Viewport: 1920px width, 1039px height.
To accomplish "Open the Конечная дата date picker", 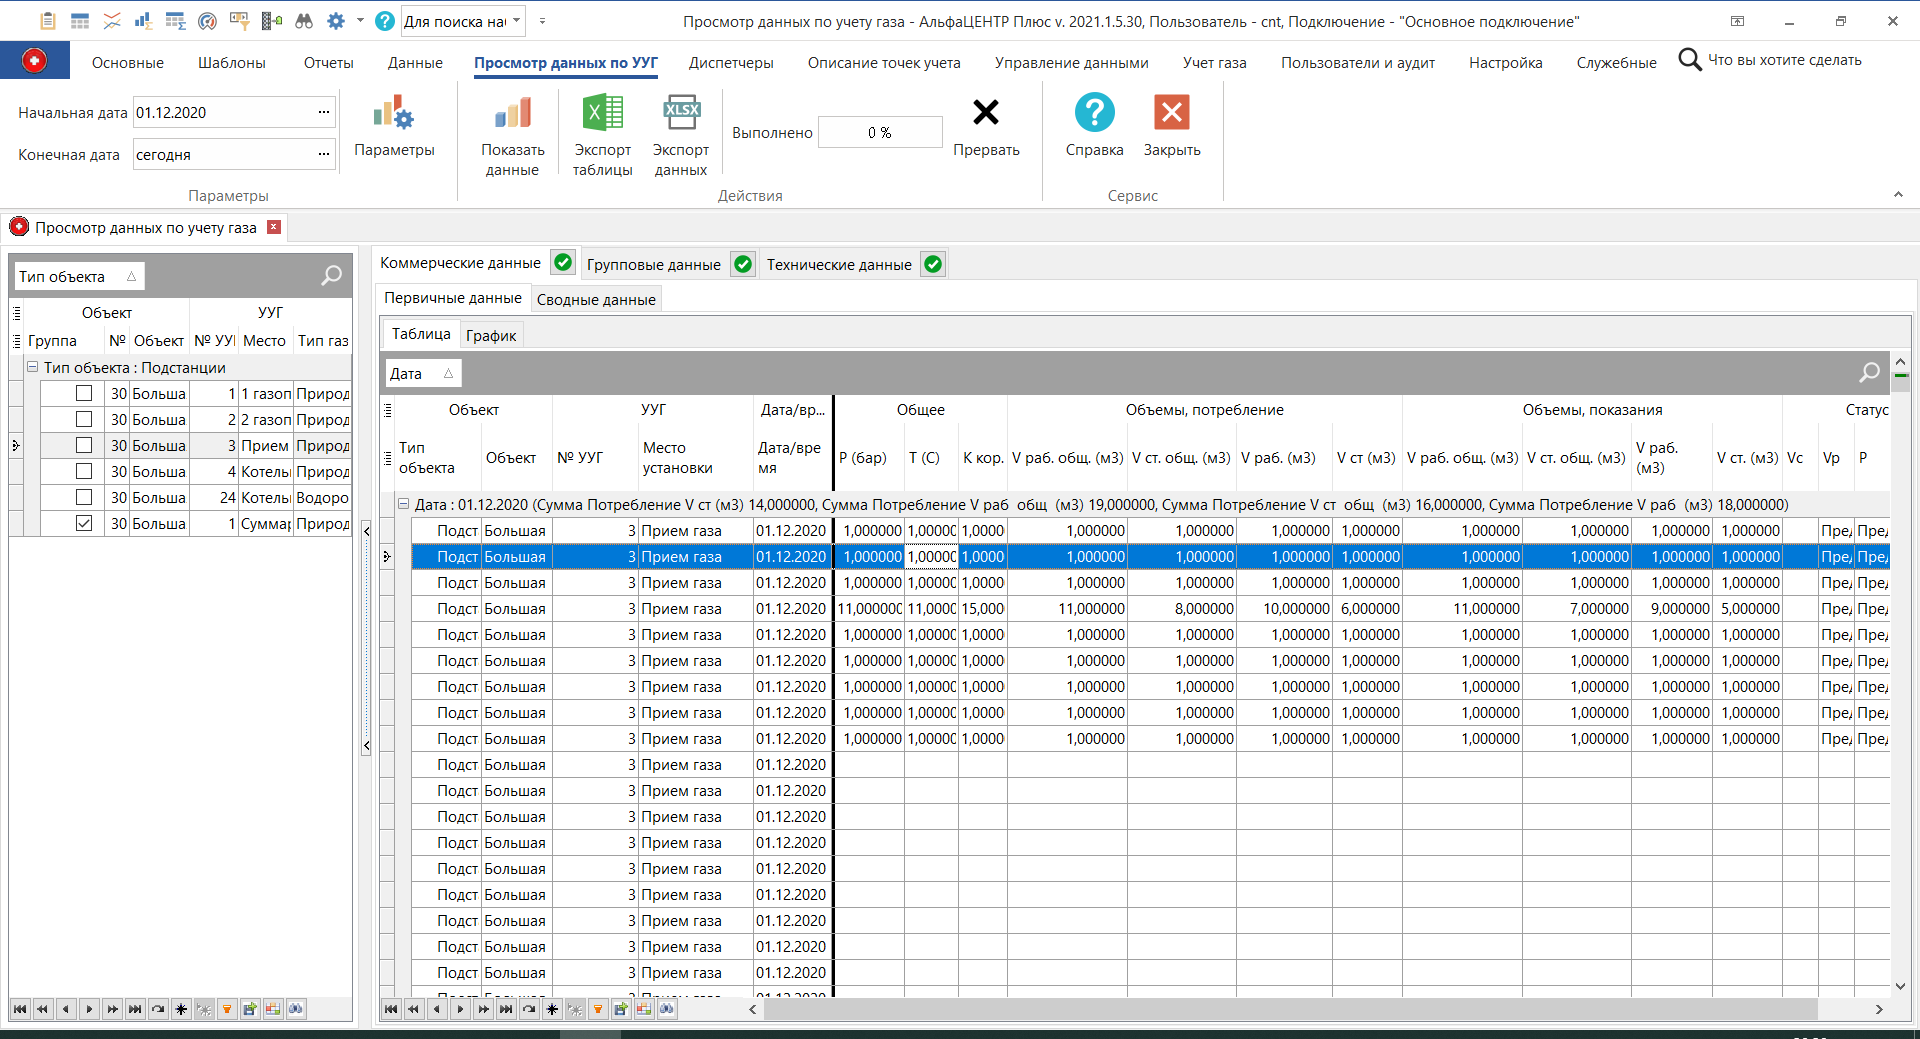I will point(324,154).
